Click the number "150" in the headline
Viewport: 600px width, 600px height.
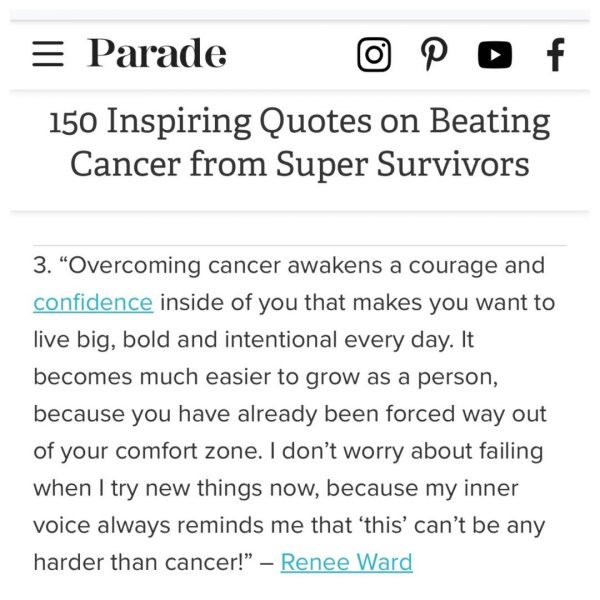[73, 122]
